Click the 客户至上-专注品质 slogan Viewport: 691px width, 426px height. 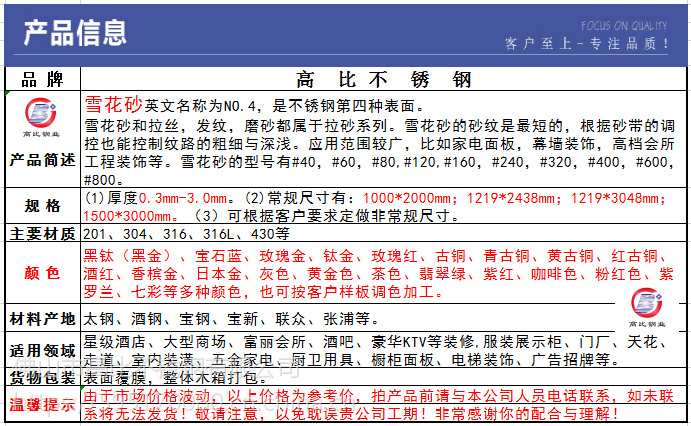point(587,43)
